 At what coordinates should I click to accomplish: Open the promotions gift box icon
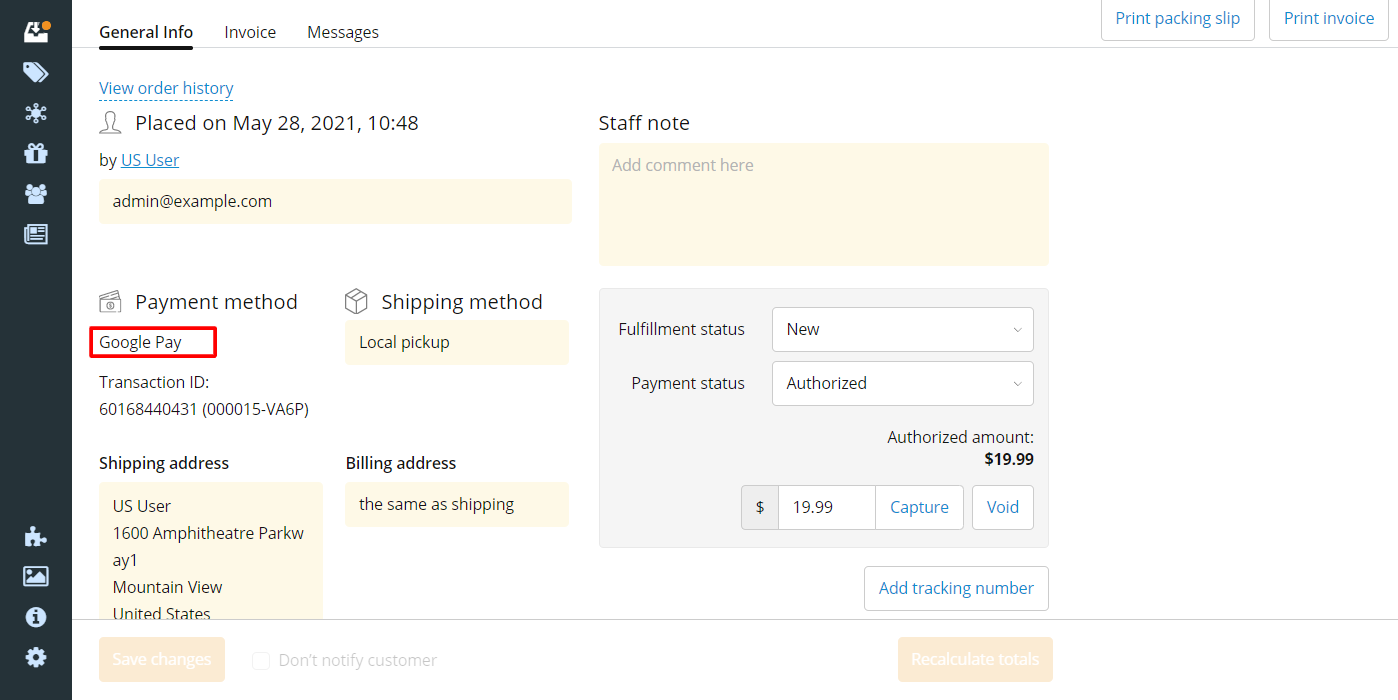[x=36, y=153]
